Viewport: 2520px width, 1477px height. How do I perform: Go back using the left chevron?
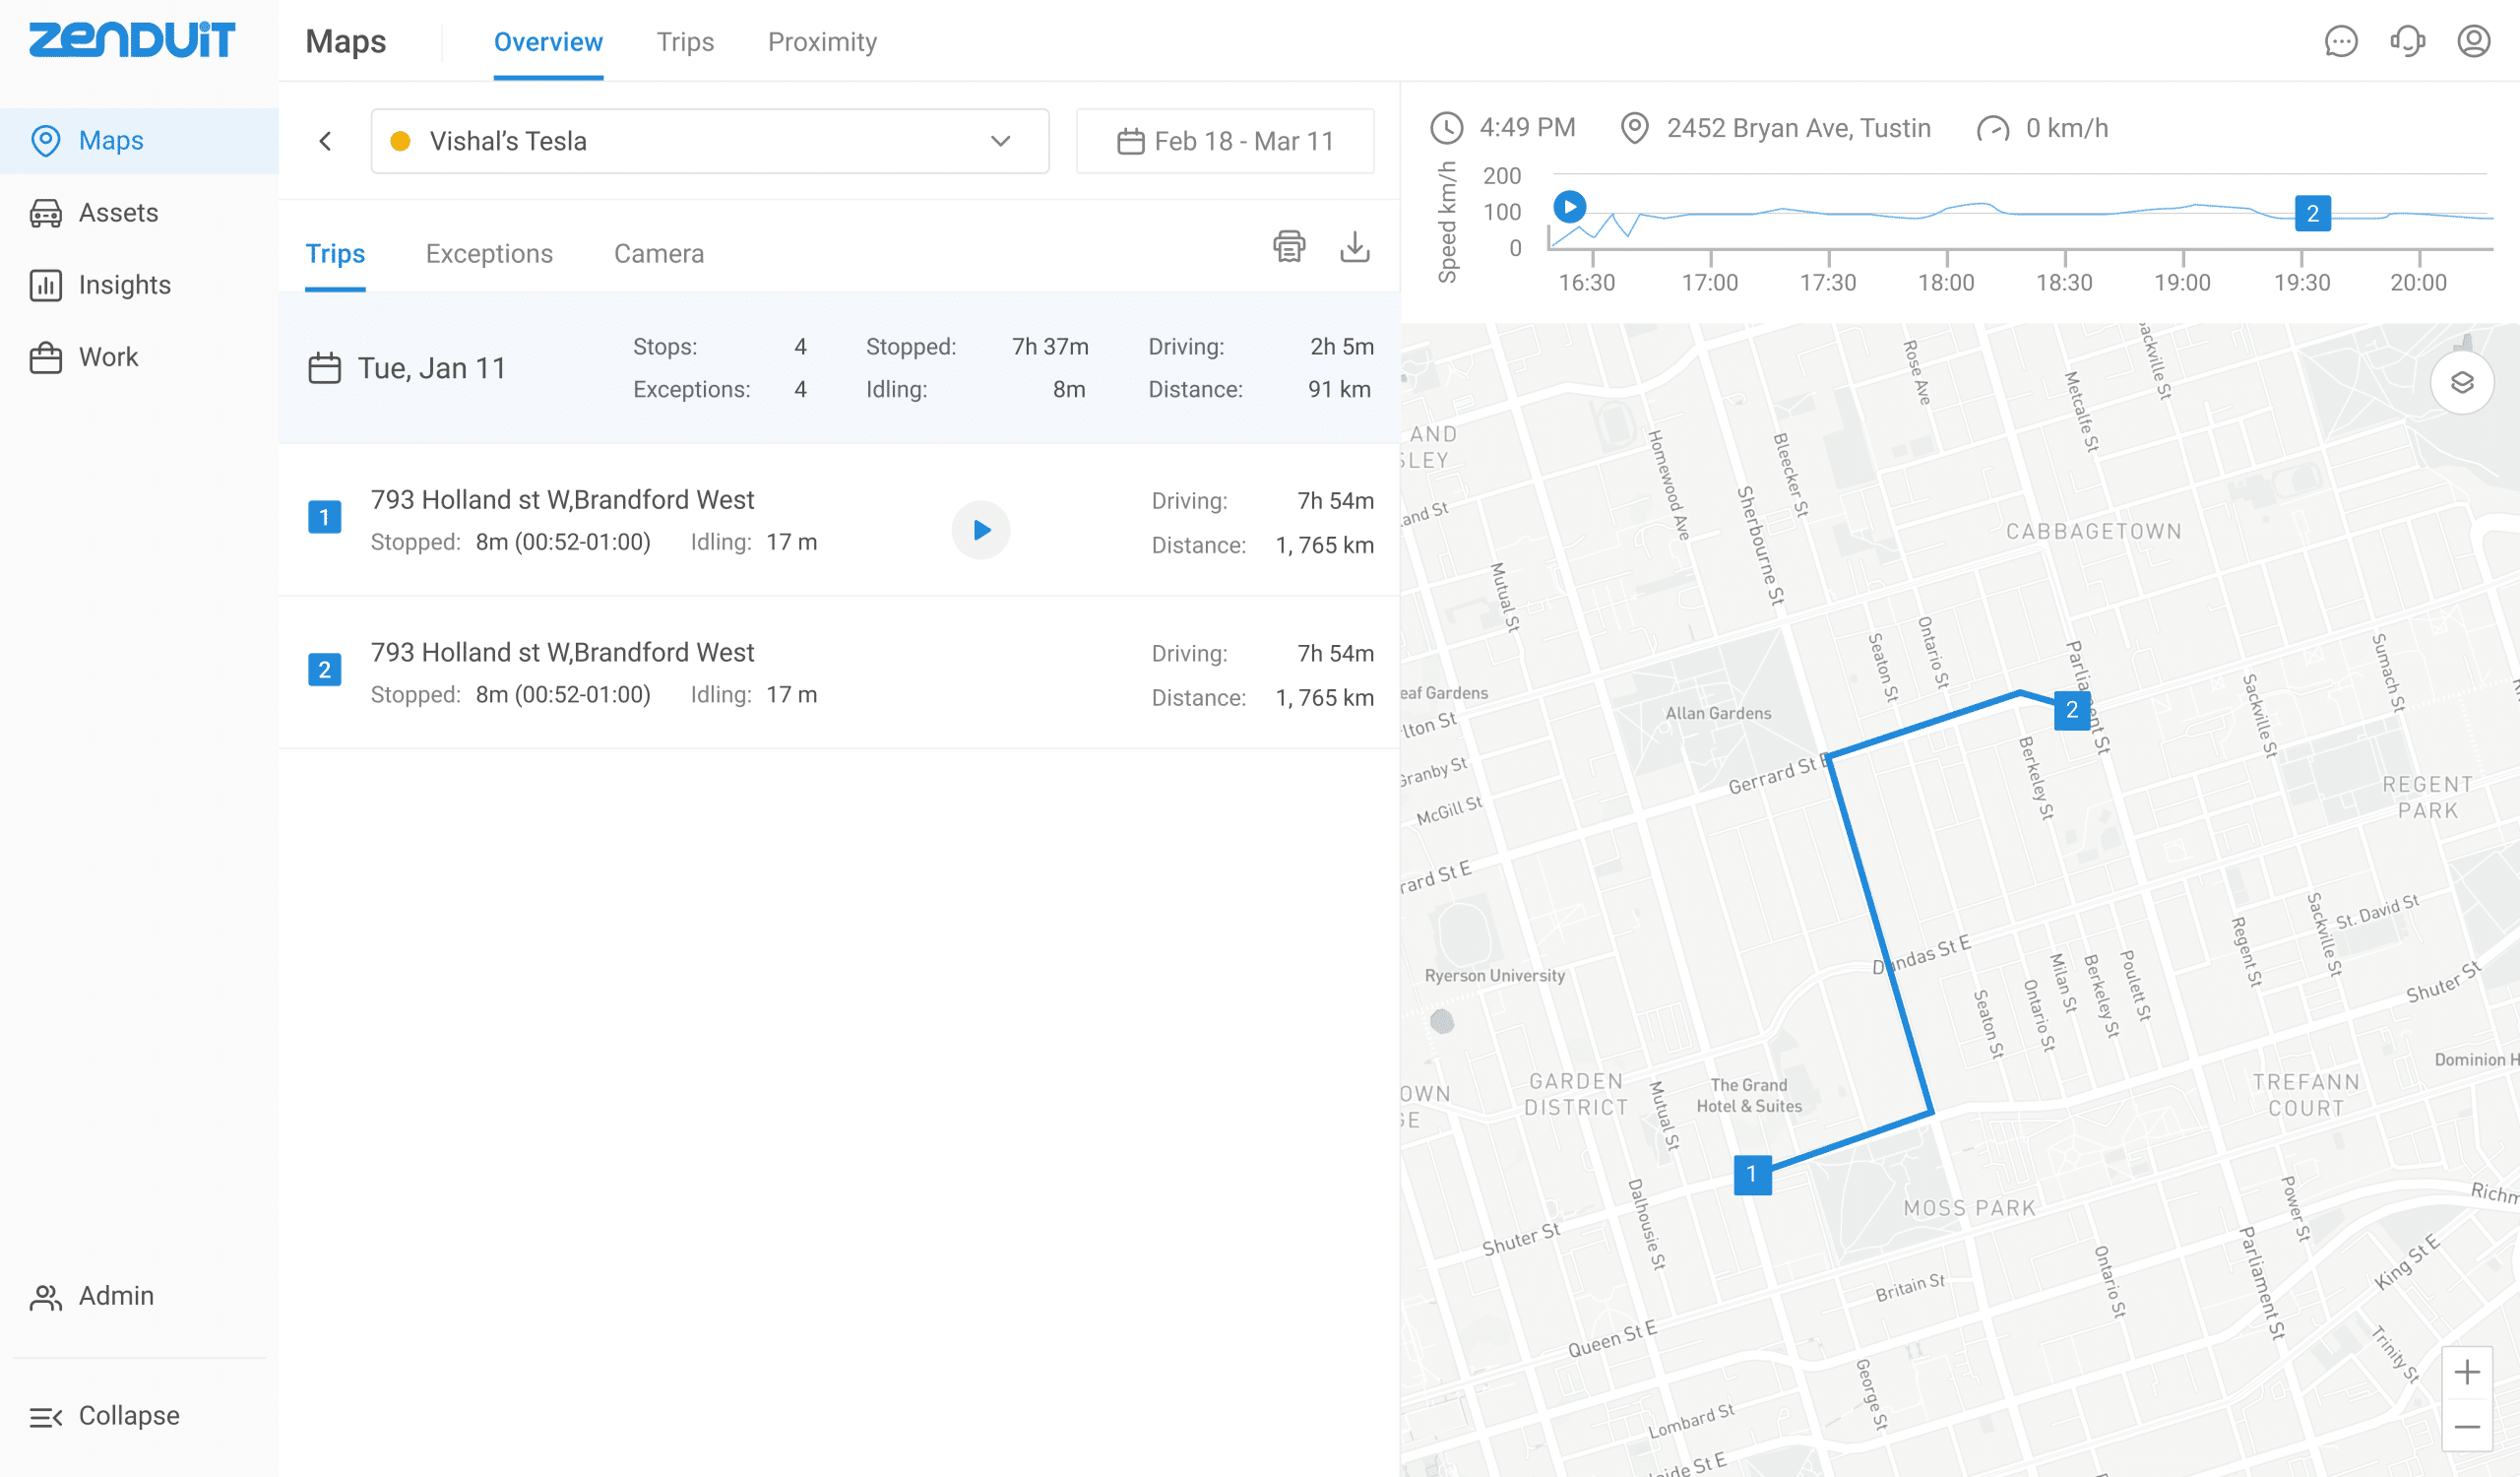point(325,141)
